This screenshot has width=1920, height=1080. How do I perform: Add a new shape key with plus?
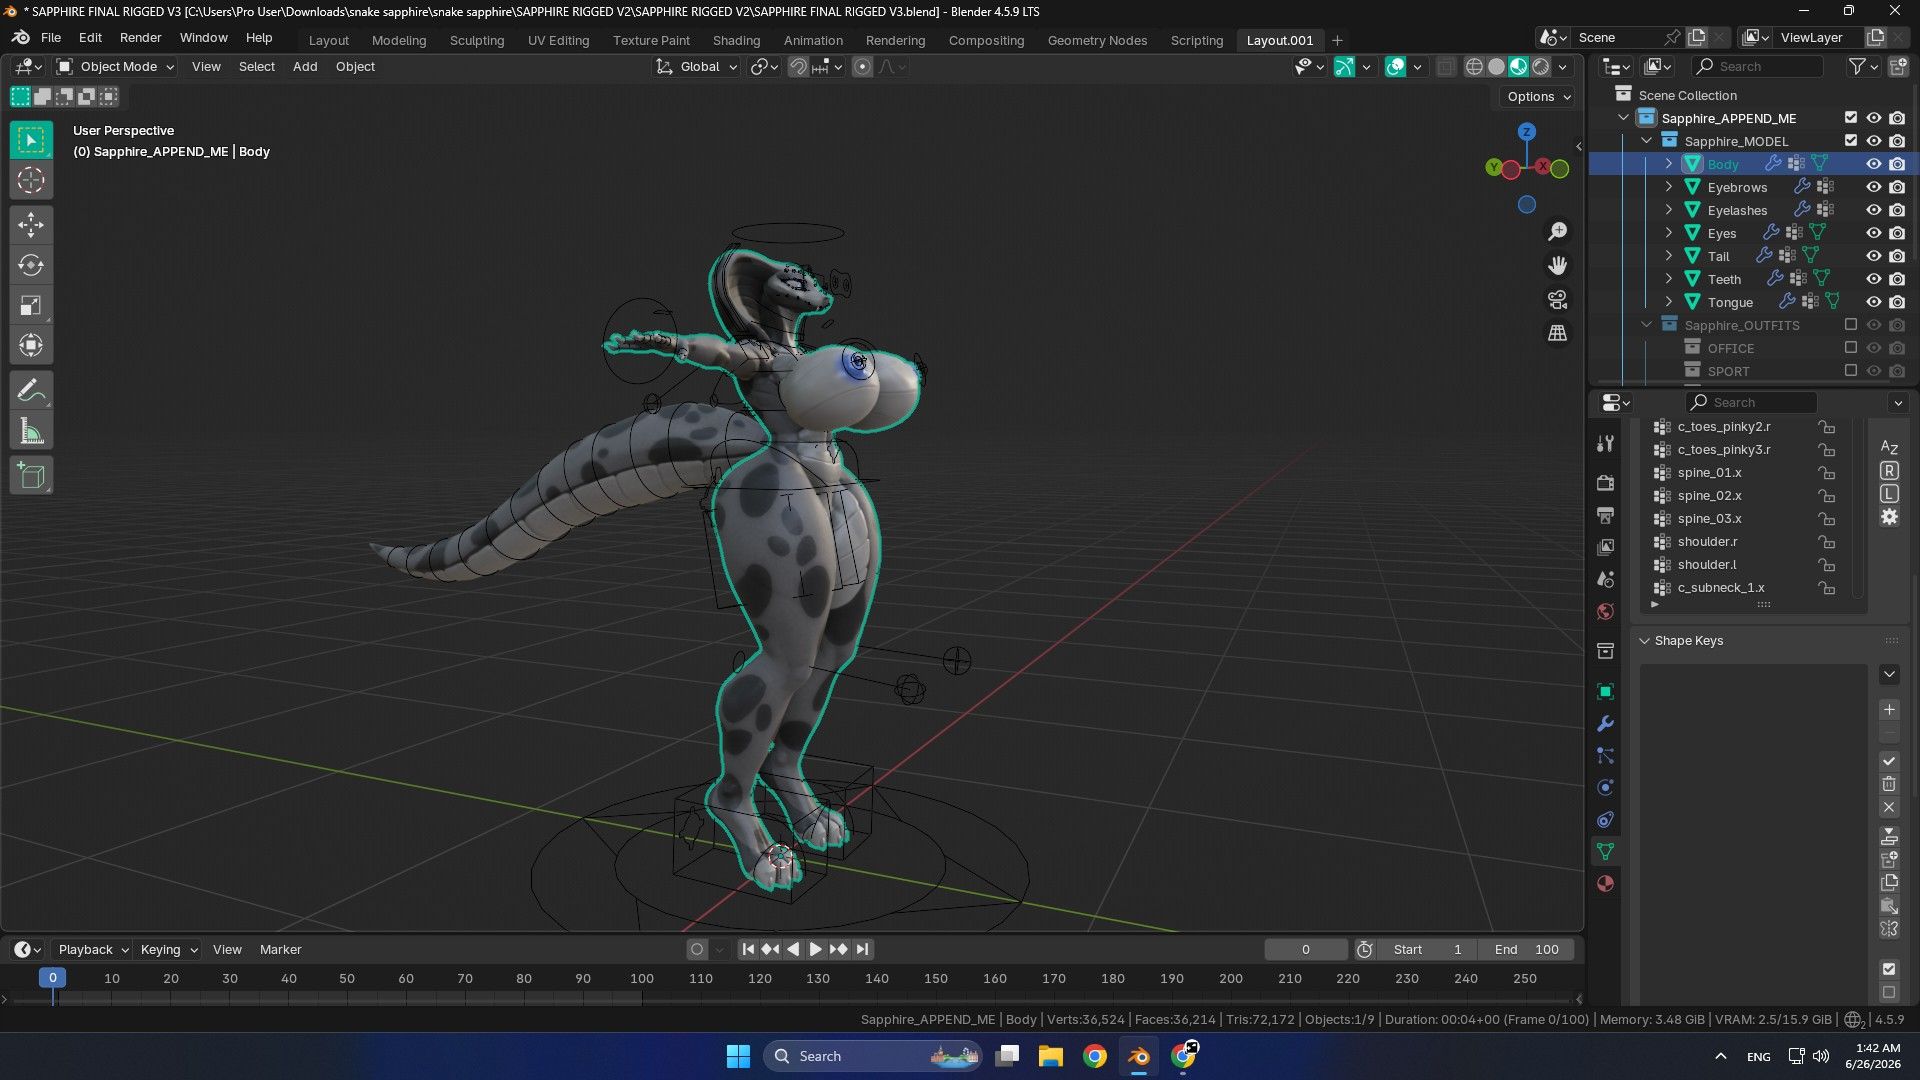[x=1889, y=710]
